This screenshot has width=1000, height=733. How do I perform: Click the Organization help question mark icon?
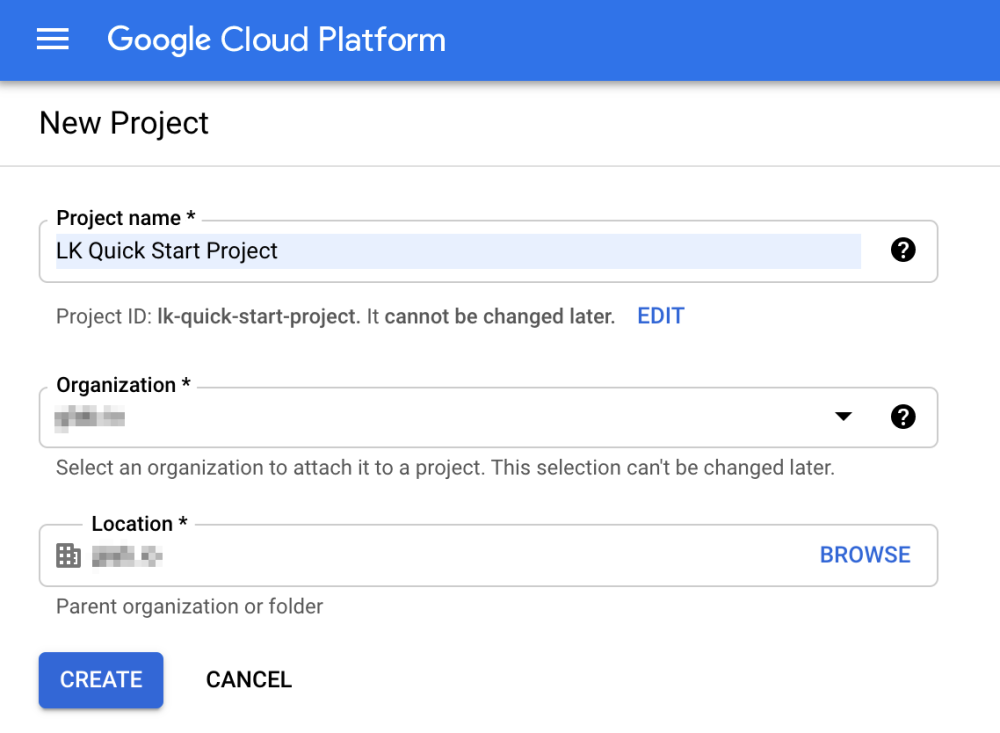[x=902, y=417]
